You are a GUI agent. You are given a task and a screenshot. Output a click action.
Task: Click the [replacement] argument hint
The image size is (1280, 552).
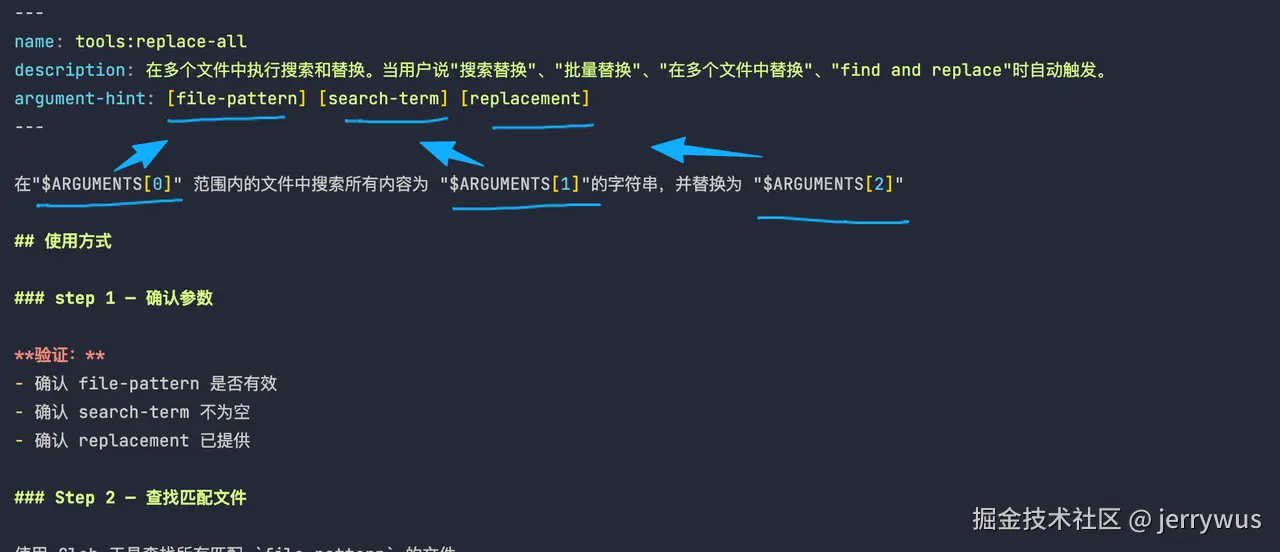tap(525, 98)
